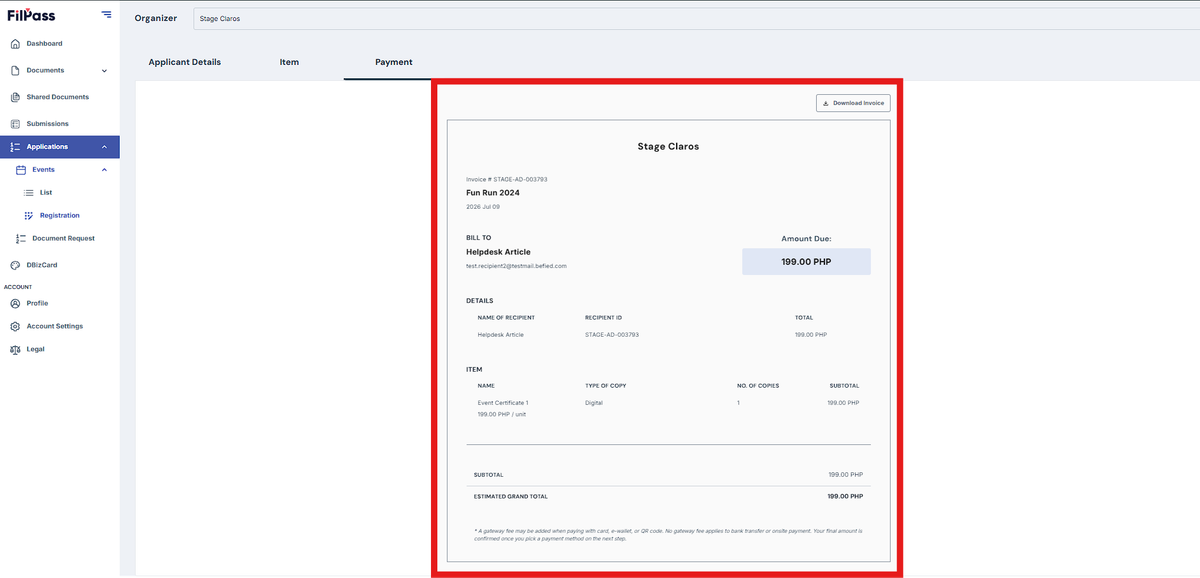This screenshot has height=578, width=1200.
Task: Click the download arrow icon on invoice button
Action: 825,103
